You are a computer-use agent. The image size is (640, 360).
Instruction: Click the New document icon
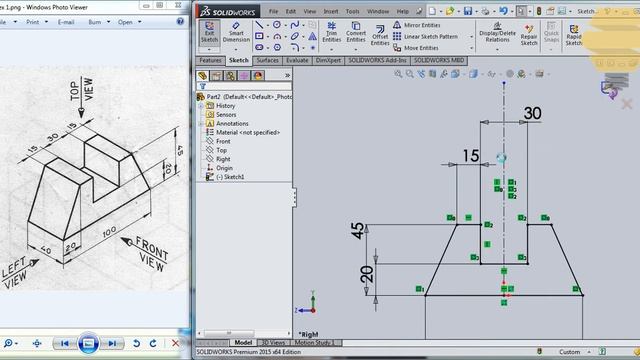click(432, 11)
